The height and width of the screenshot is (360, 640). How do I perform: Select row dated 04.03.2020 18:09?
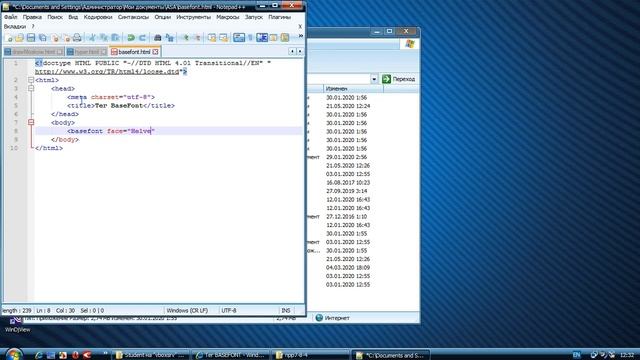348,268
